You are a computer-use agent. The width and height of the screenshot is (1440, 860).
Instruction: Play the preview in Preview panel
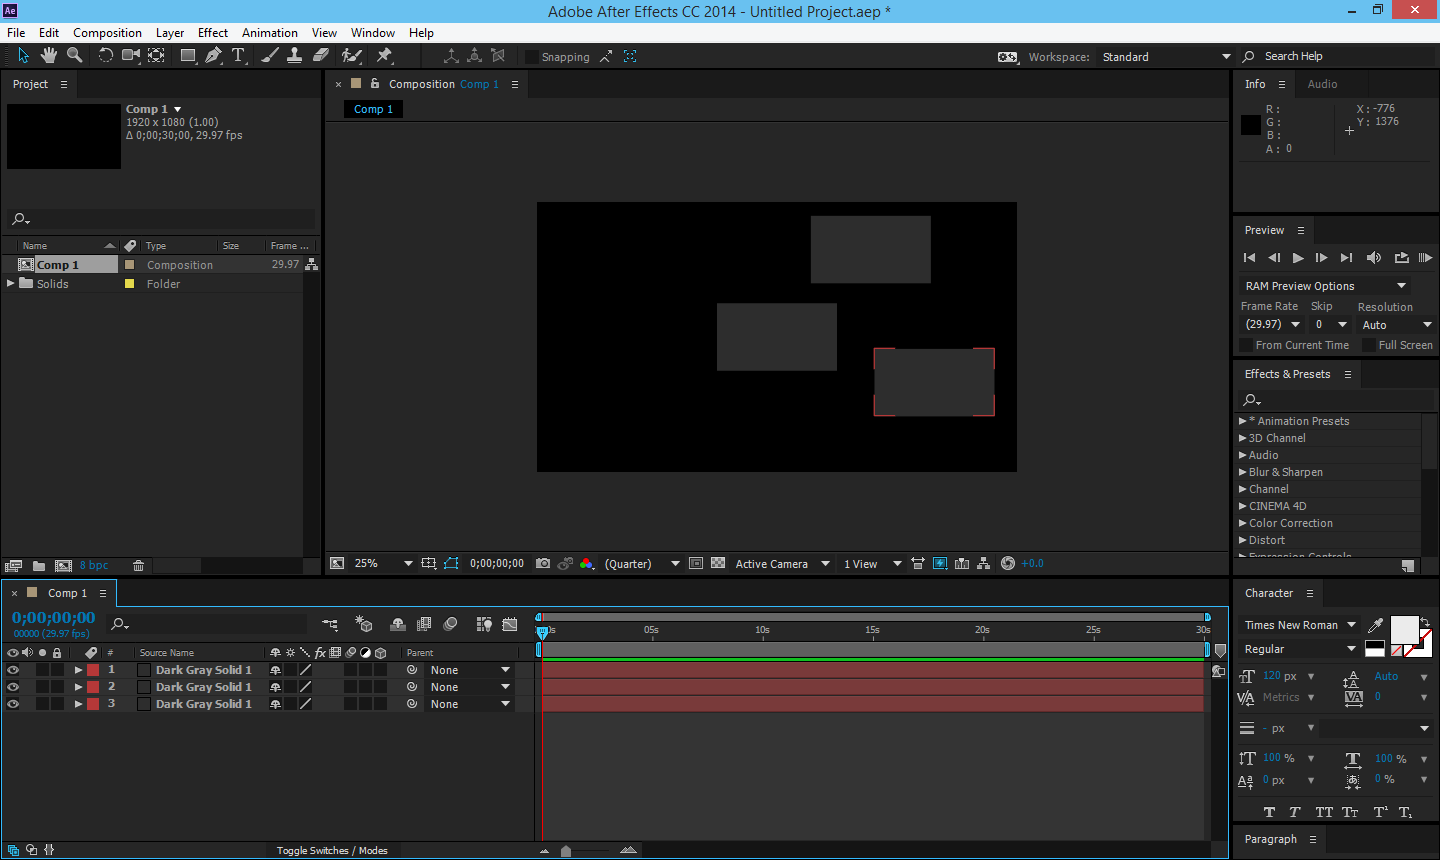click(1298, 258)
